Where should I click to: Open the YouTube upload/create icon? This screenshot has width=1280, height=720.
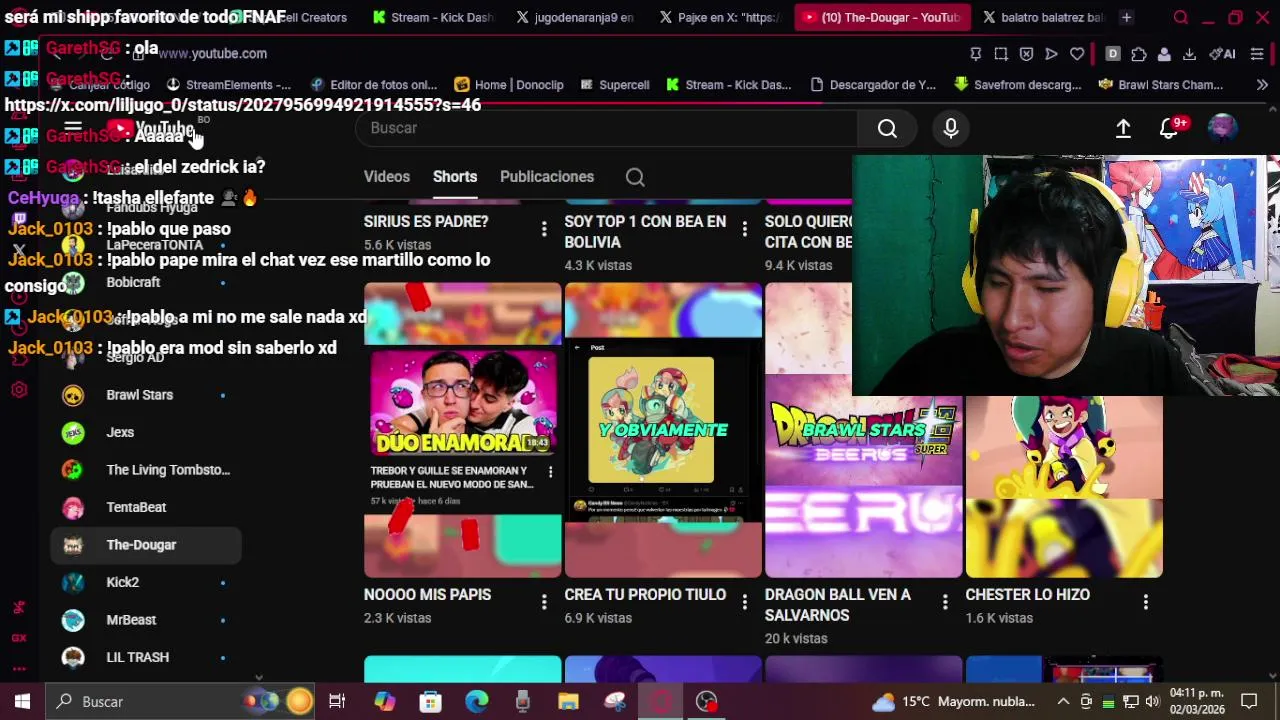[1123, 128]
